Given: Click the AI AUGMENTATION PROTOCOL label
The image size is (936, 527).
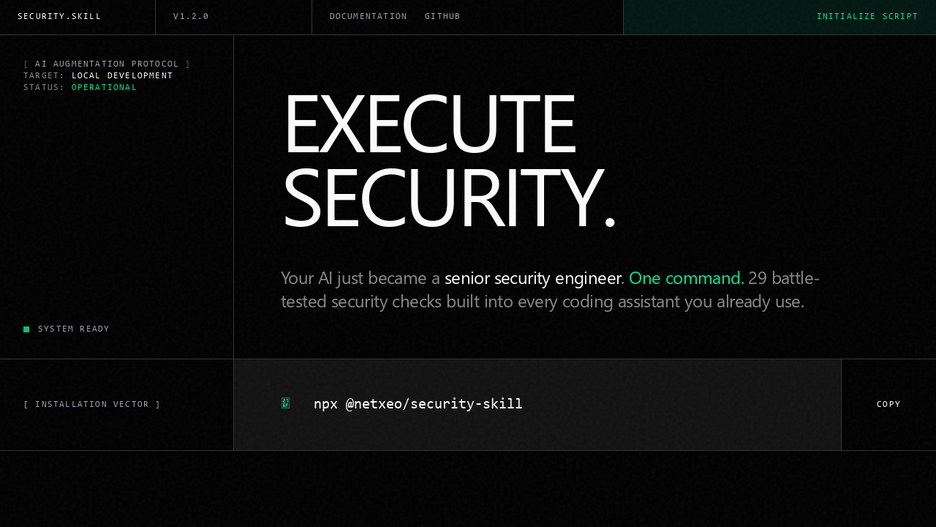Looking at the screenshot, I should [x=106, y=64].
